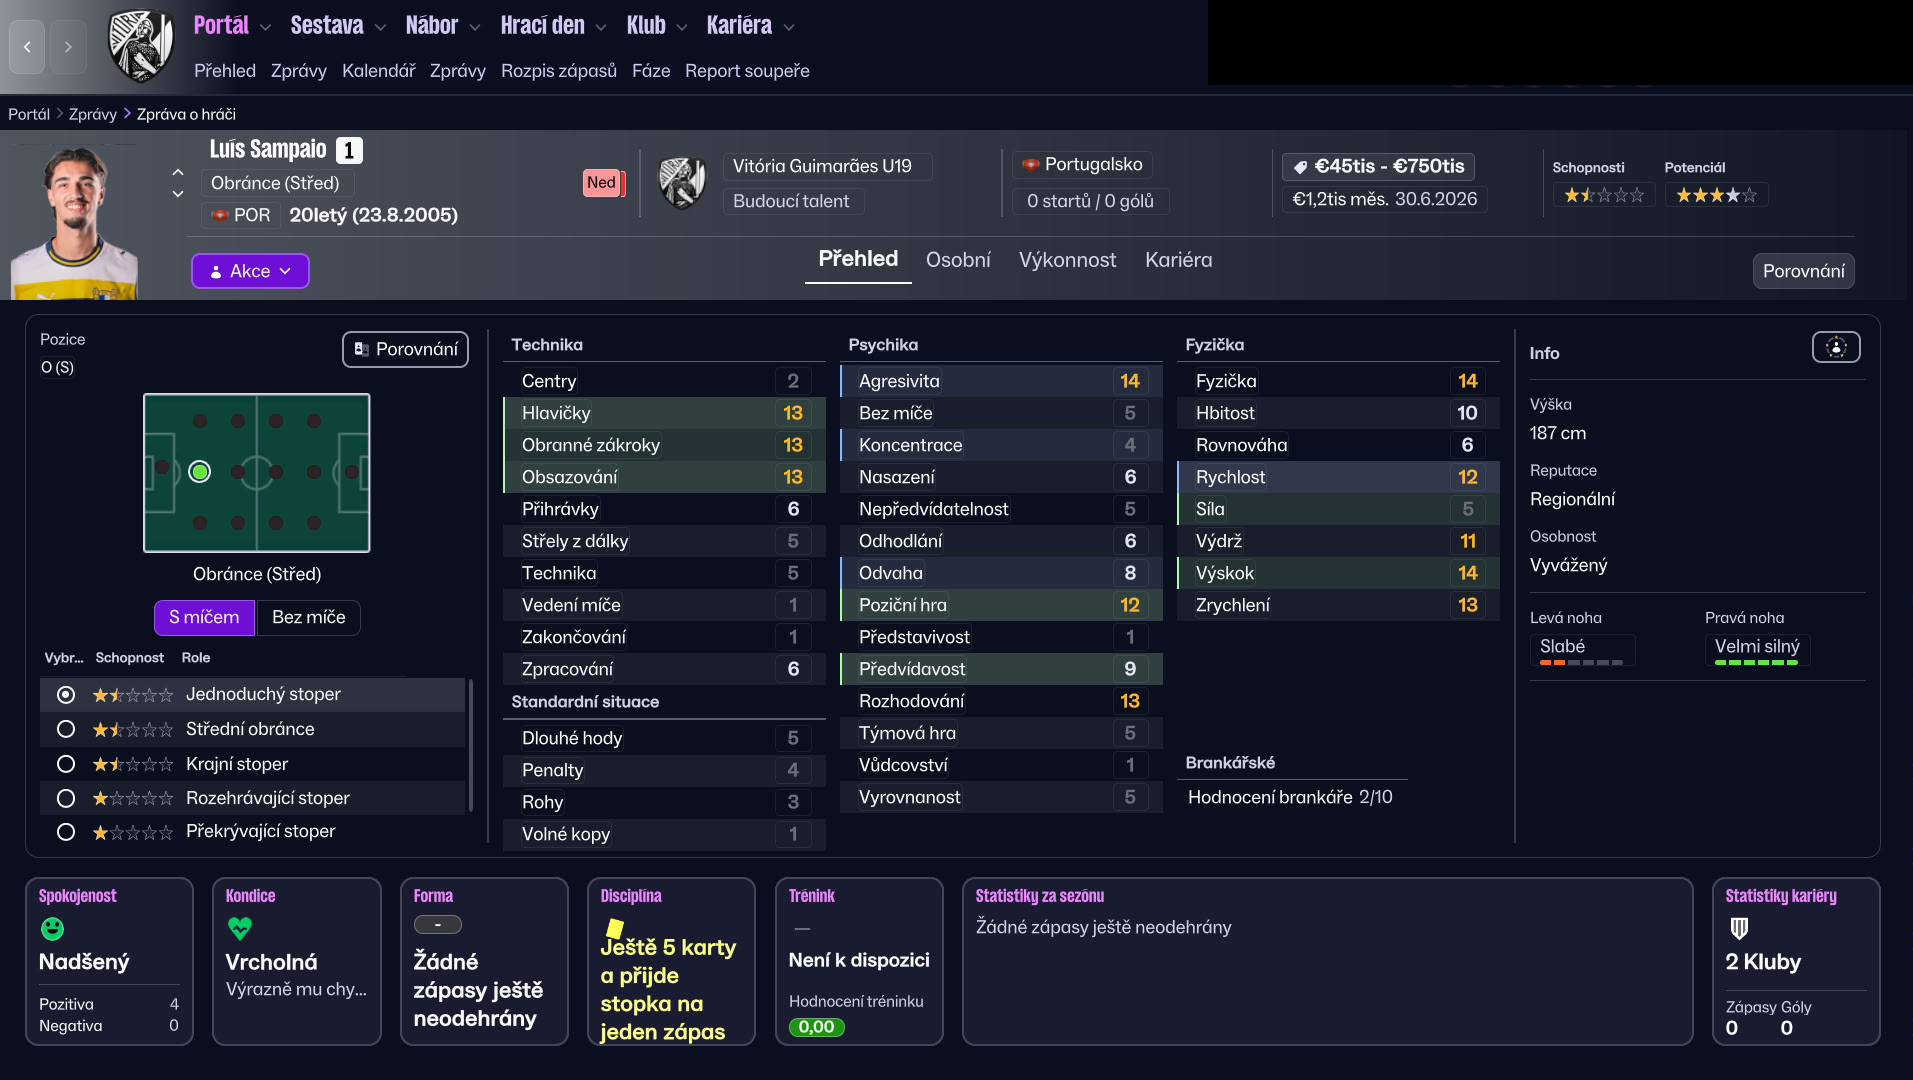Viewport: 1913px width, 1080px height.
Task: Click the Statistiky za sezónu card
Action: [x=1327, y=962]
